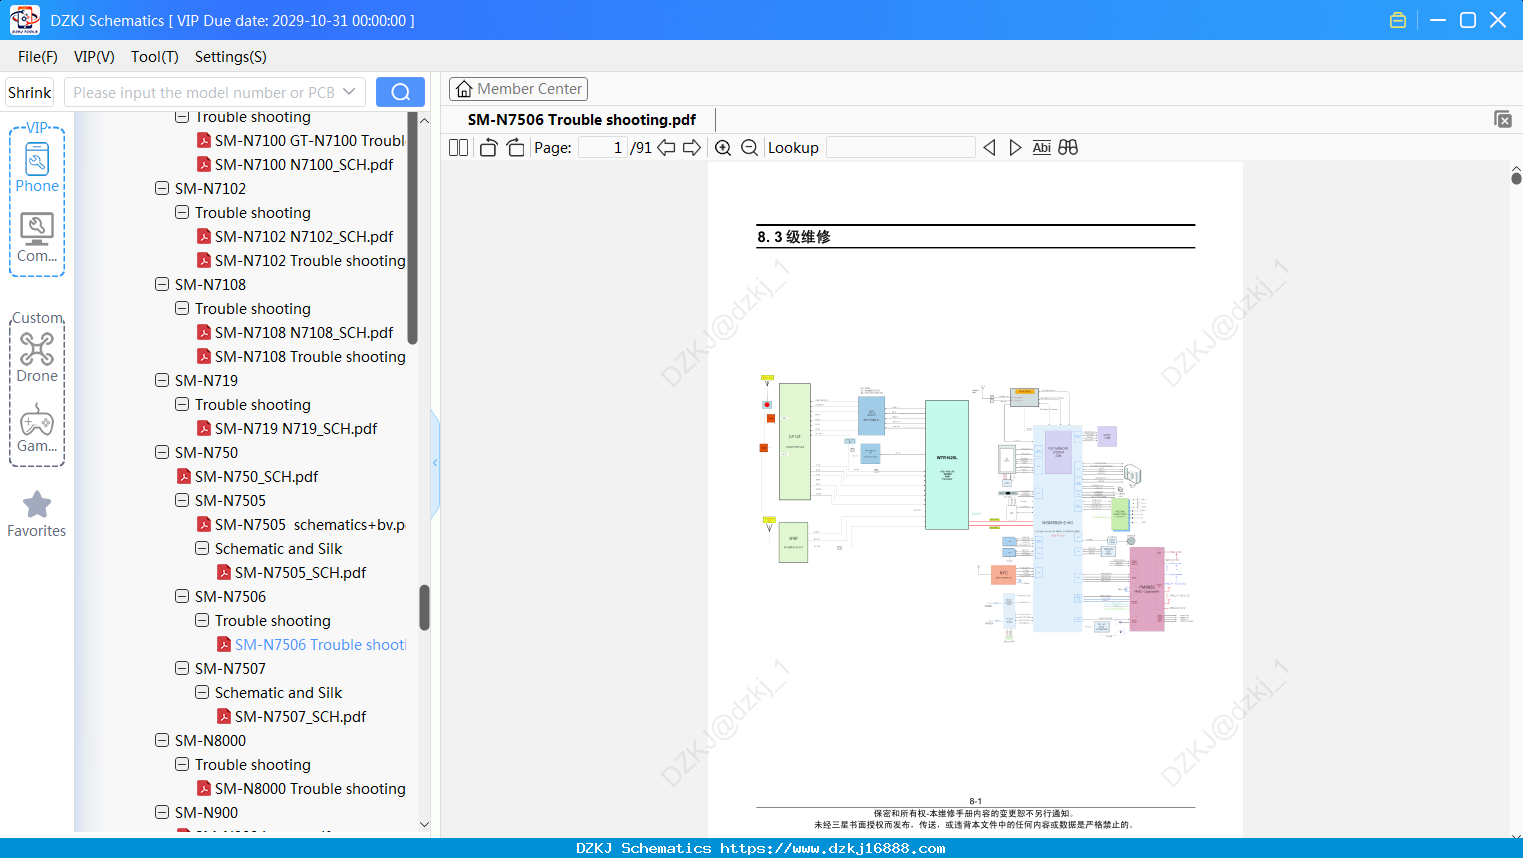This screenshot has height=858, width=1523.
Task: Click PDF icon of SM-N7507_SCH.pdf
Action: [x=224, y=717]
